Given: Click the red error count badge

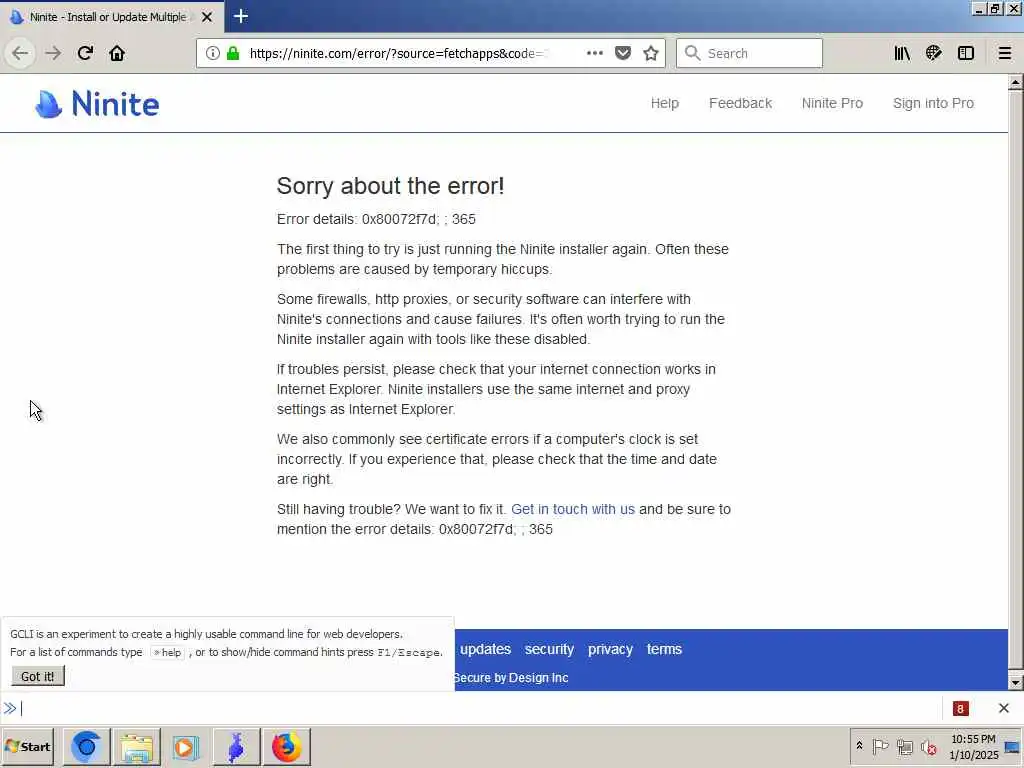Looking at the screenshot, I should pyautogui.click(x=960, y=709).
